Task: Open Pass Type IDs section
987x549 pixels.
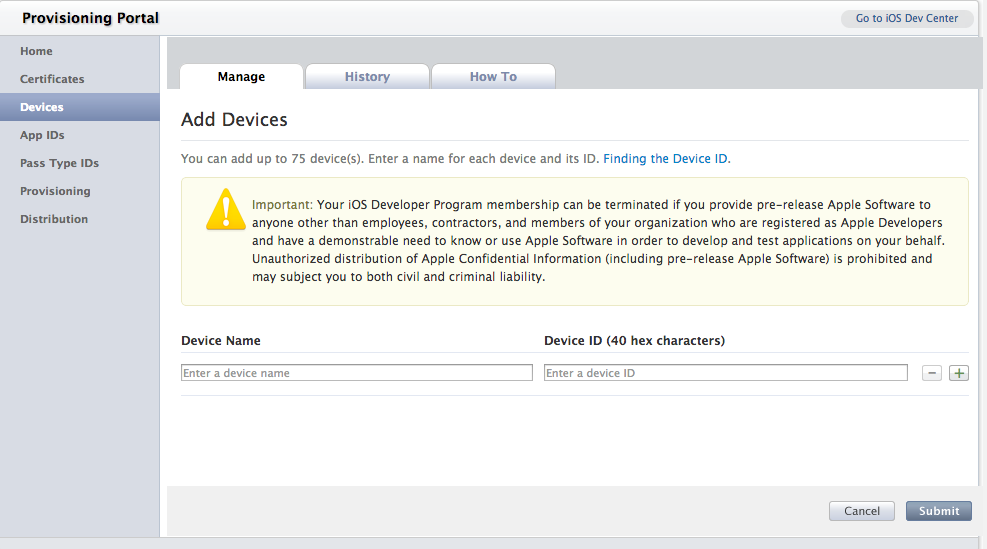Action: point(59,163)
